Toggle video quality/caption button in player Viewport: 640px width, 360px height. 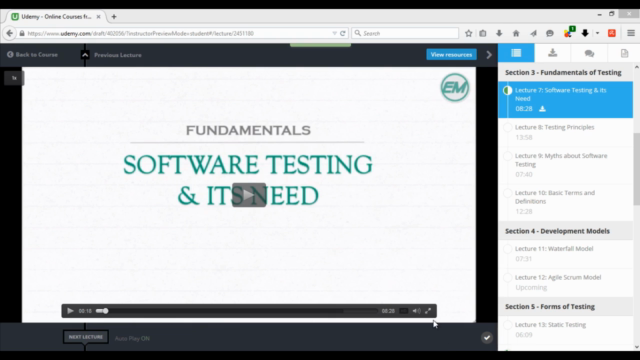pos(403,311)
